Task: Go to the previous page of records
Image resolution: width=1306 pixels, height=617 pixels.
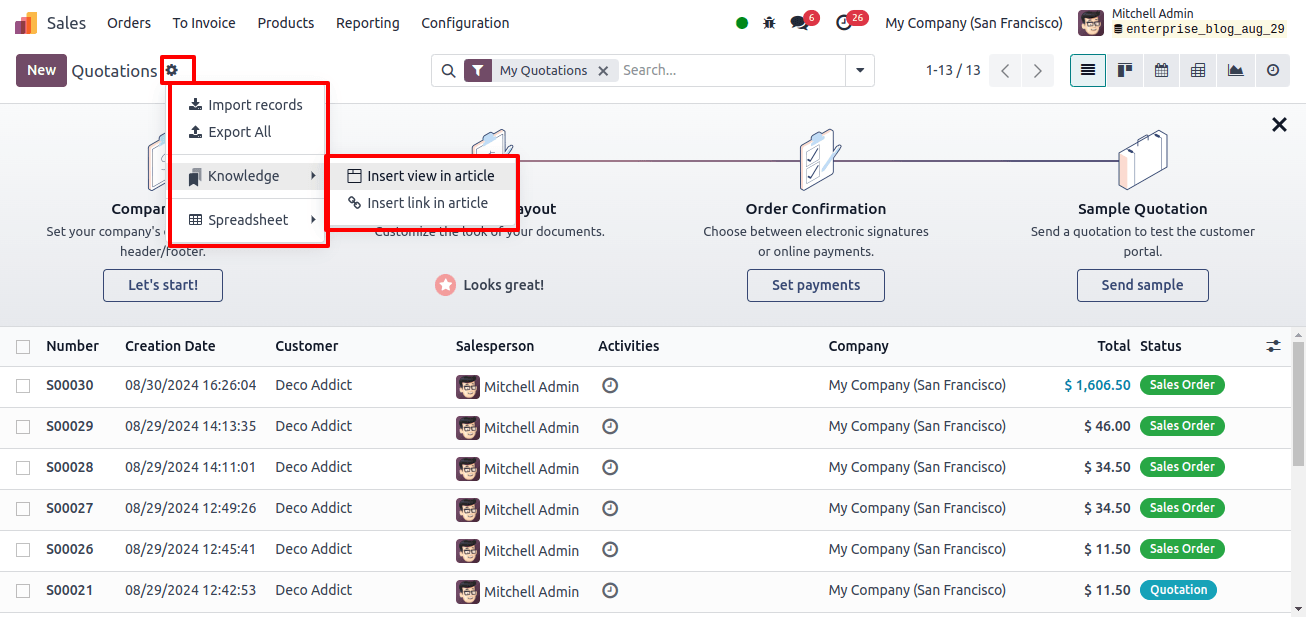Action: (x=1006, y=71)
